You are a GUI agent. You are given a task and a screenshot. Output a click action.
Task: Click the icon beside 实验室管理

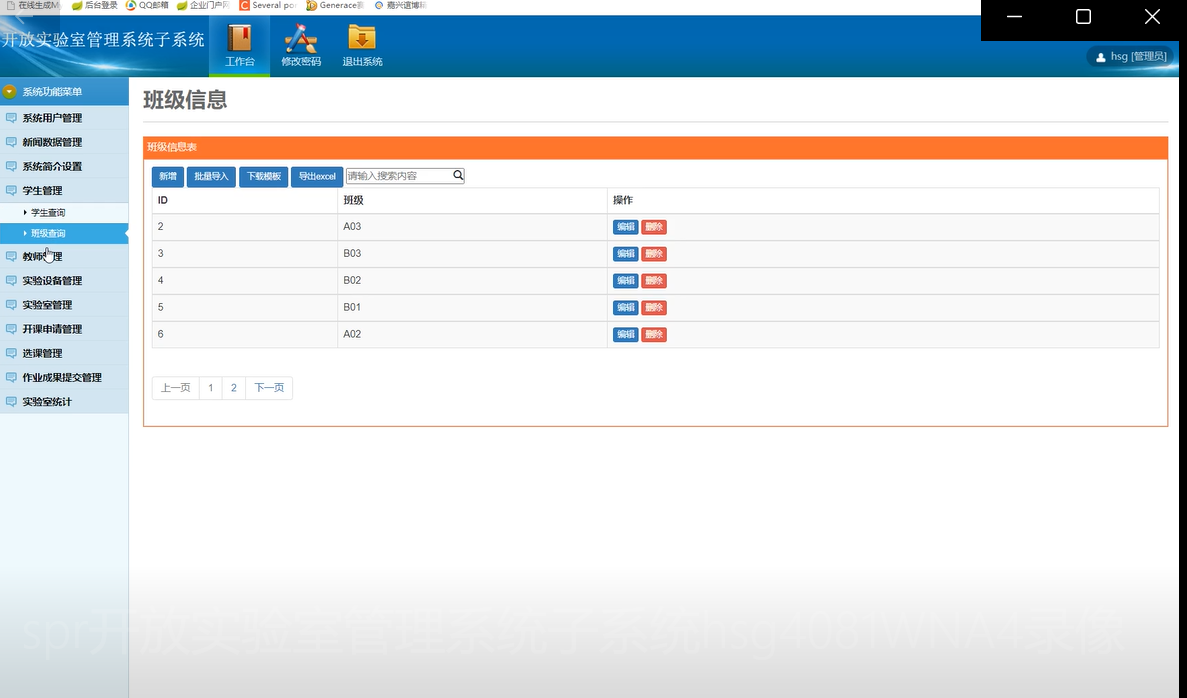click(x=11, y=305)
